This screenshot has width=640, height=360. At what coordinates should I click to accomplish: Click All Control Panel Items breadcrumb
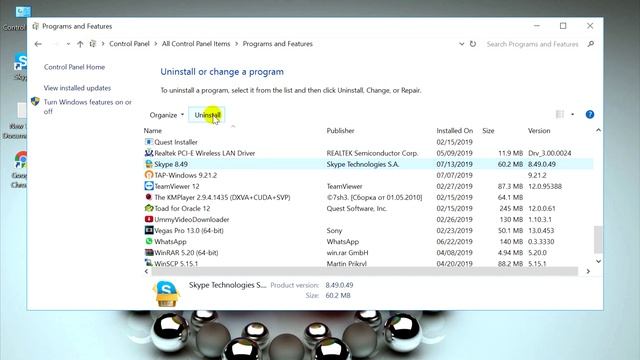[x=196, y=44]
